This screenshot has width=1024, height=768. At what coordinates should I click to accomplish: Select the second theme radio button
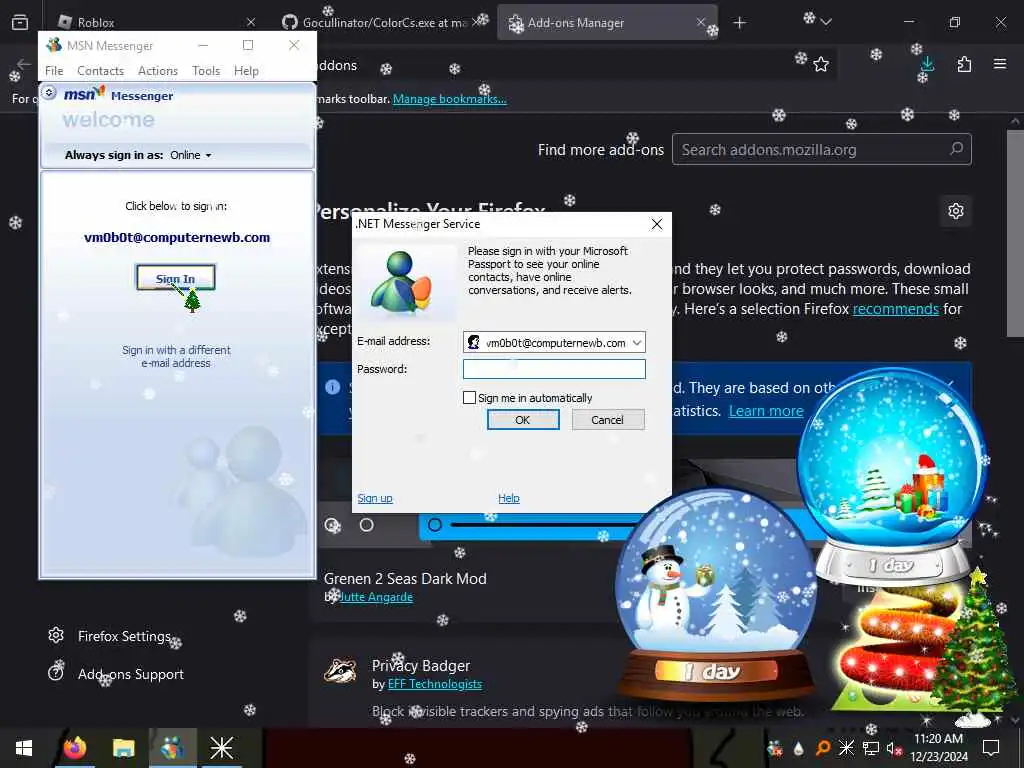point(366,524)
